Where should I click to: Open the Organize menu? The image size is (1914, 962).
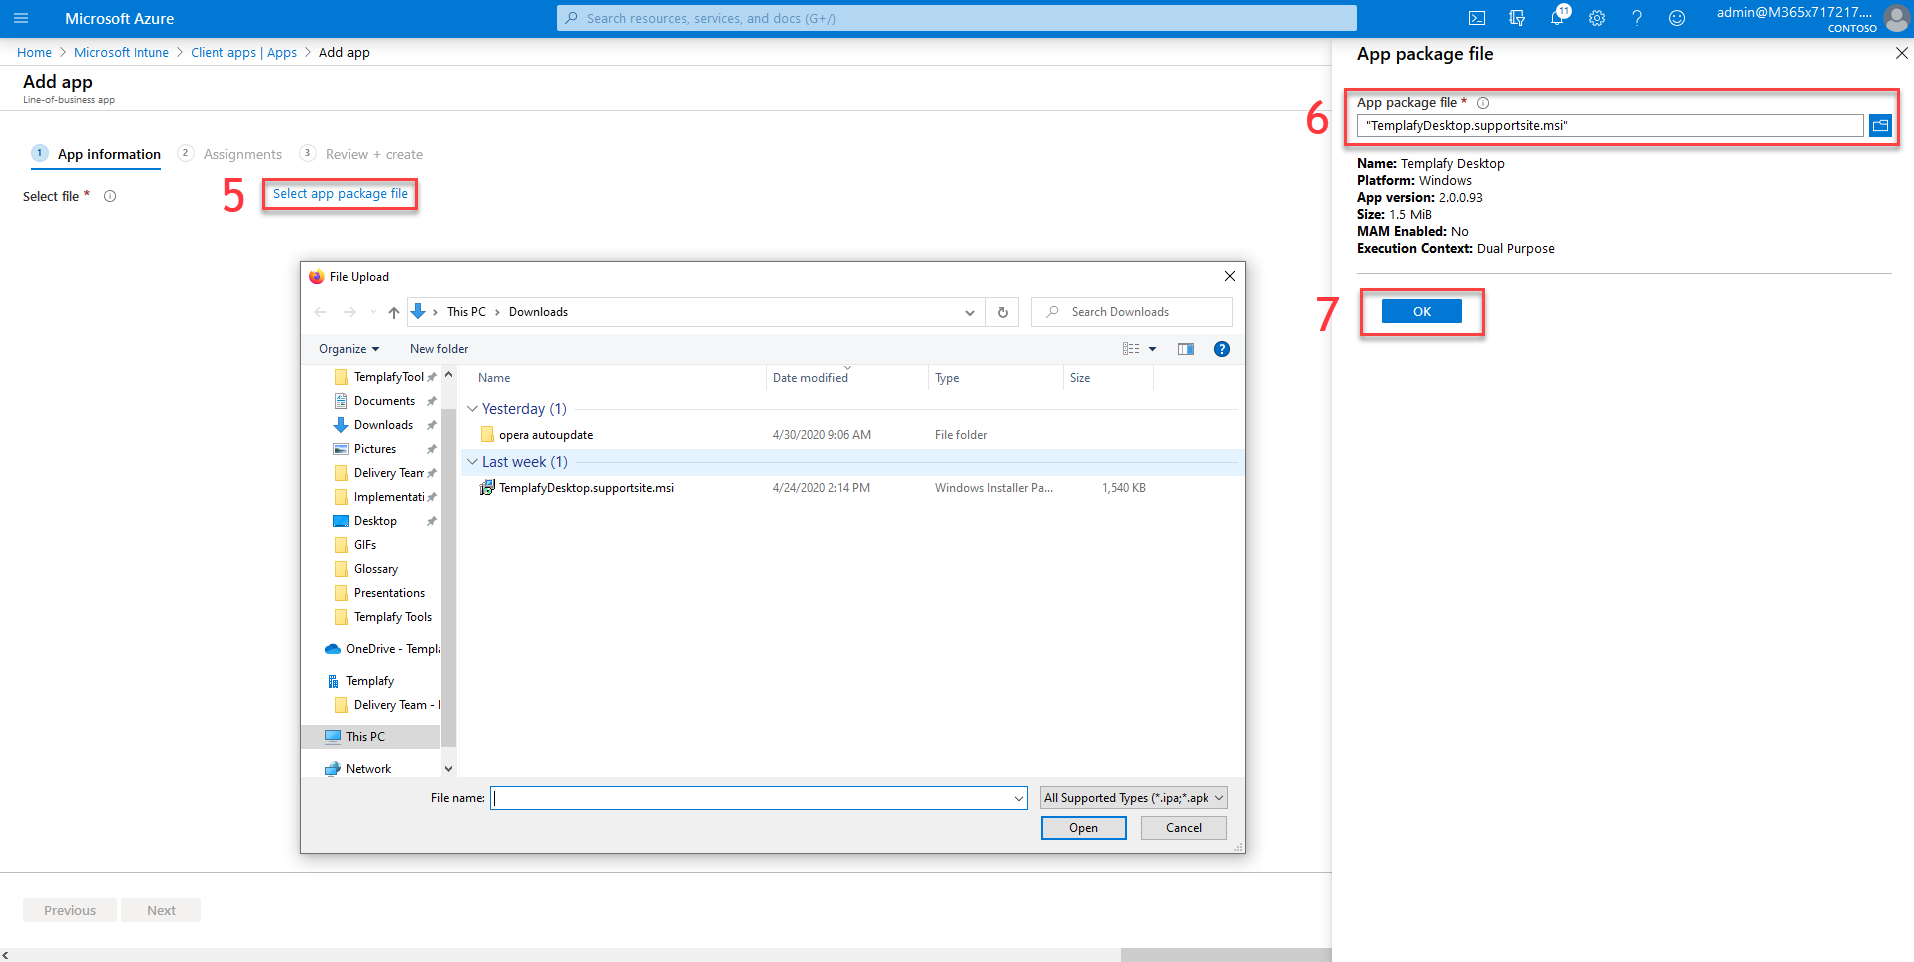coord(349,349)
